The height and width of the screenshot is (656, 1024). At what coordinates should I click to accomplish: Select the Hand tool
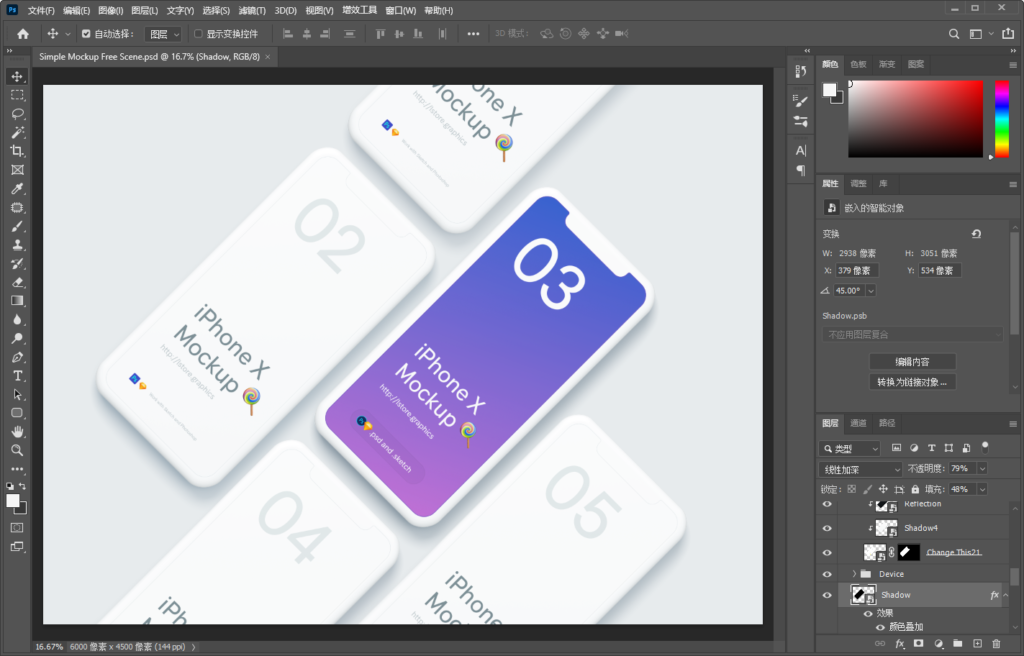coord(17,432)
